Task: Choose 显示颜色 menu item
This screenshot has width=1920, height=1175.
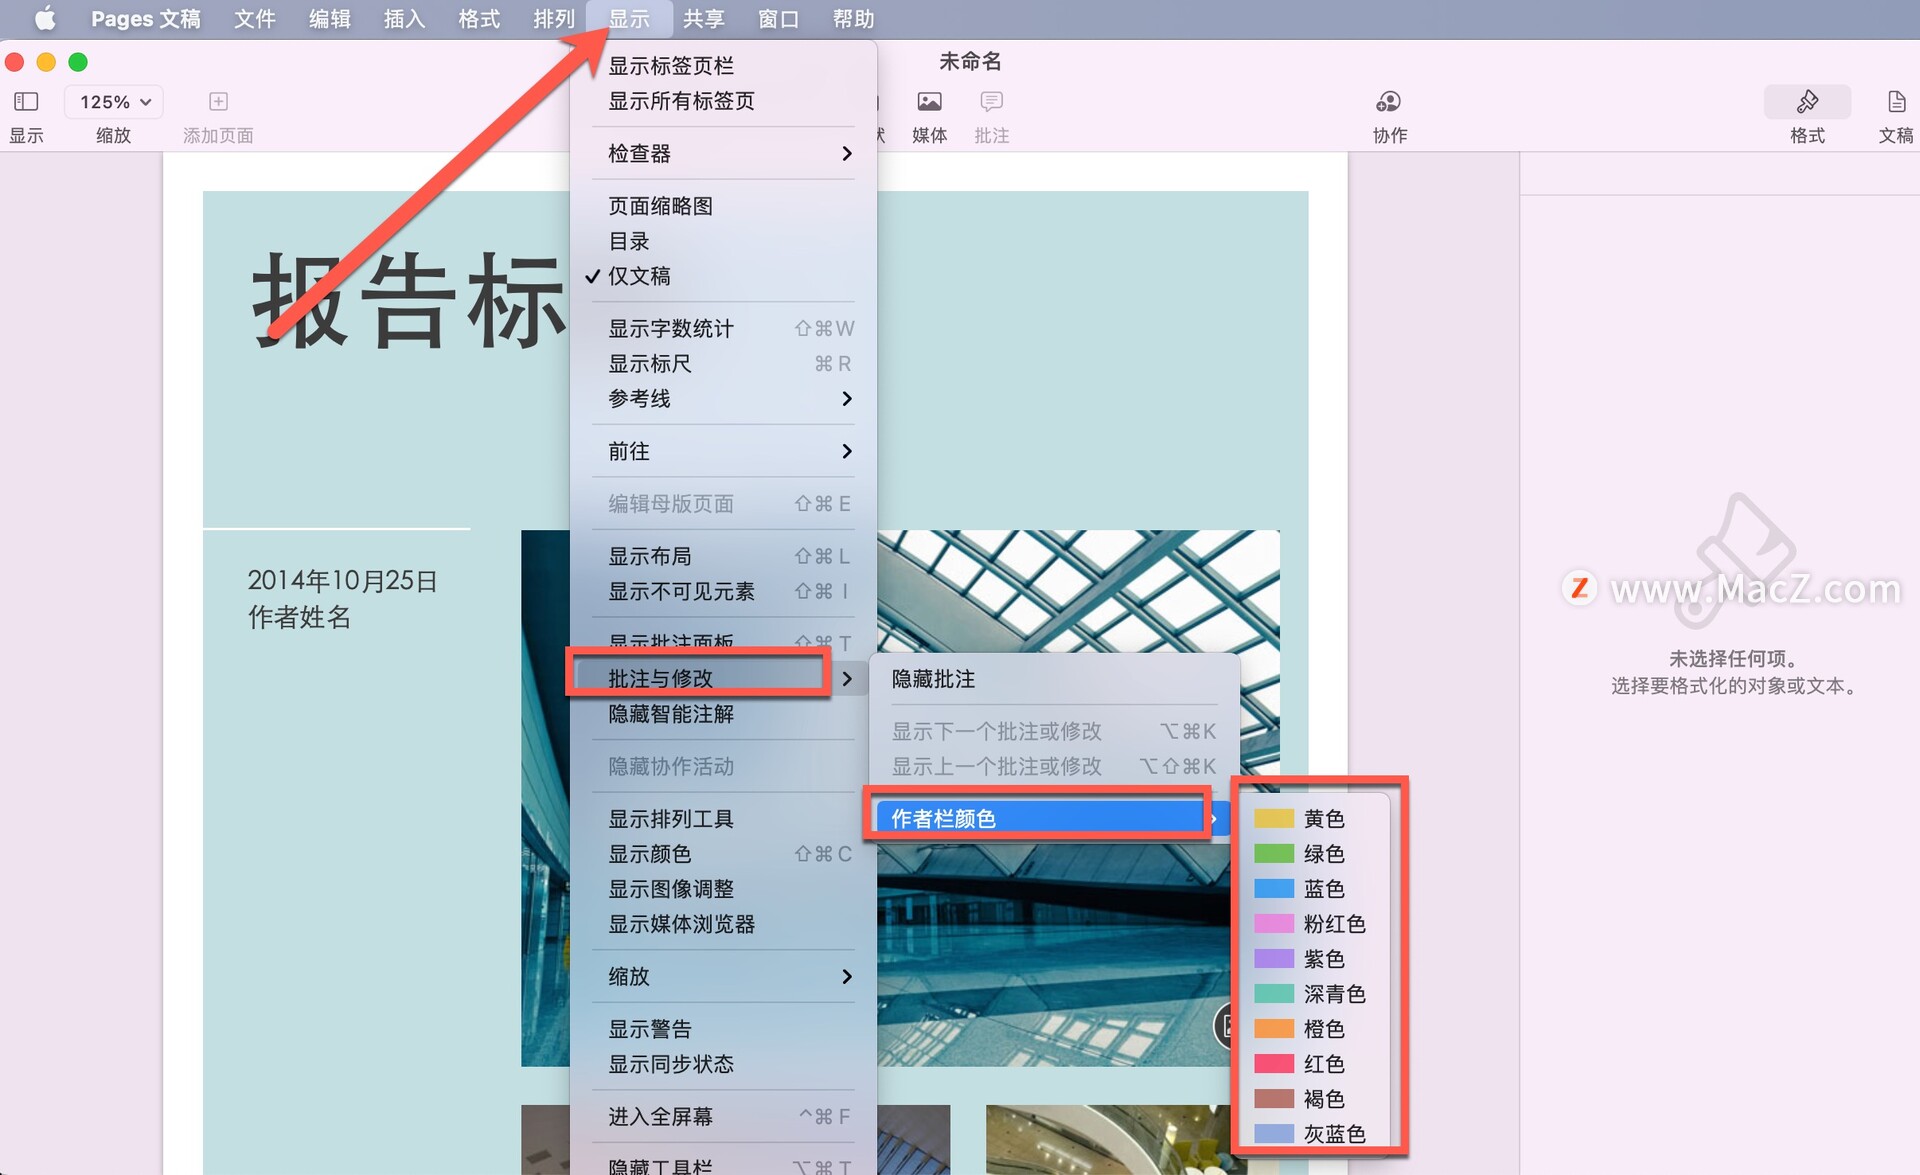Action: coord(723,854)
